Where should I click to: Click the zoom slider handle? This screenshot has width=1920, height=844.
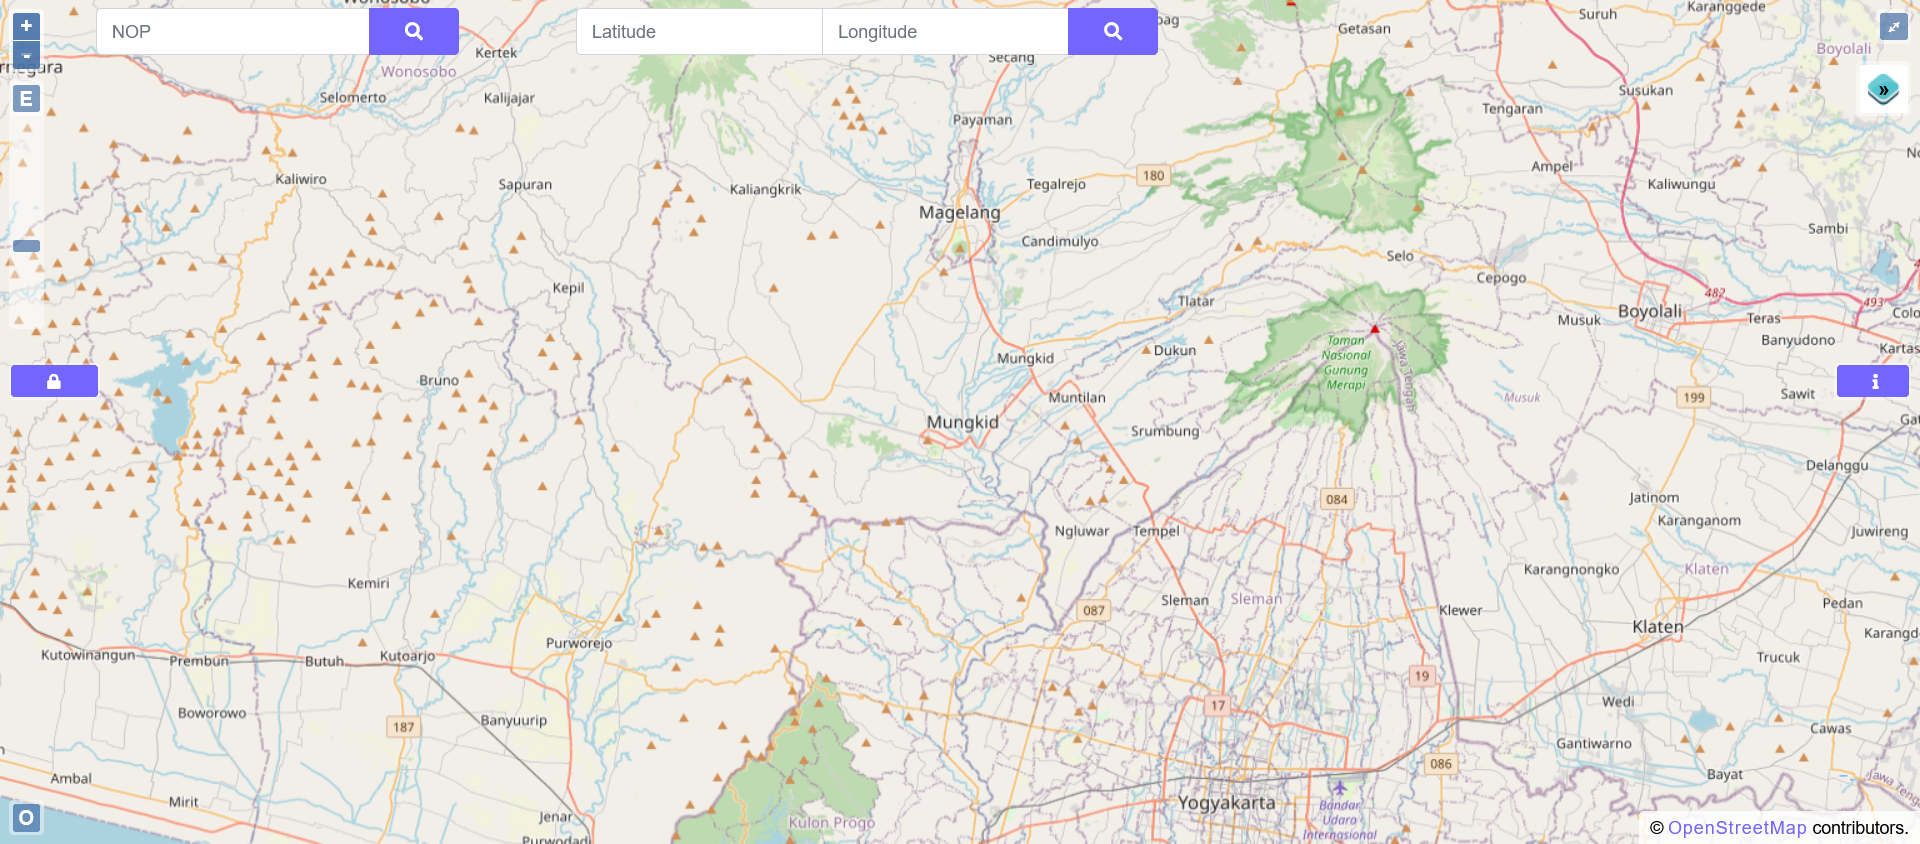(x=27, y=246)
